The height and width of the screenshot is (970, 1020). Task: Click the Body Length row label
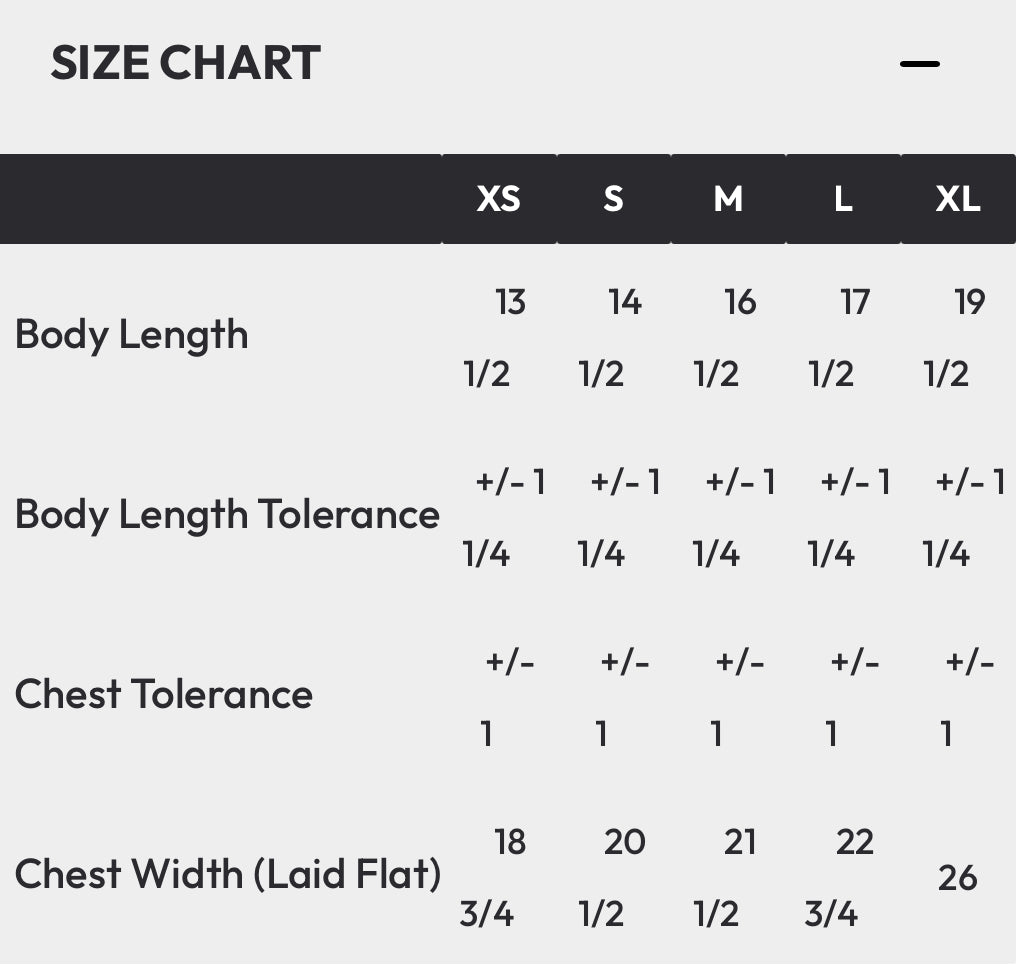(132, 334)
